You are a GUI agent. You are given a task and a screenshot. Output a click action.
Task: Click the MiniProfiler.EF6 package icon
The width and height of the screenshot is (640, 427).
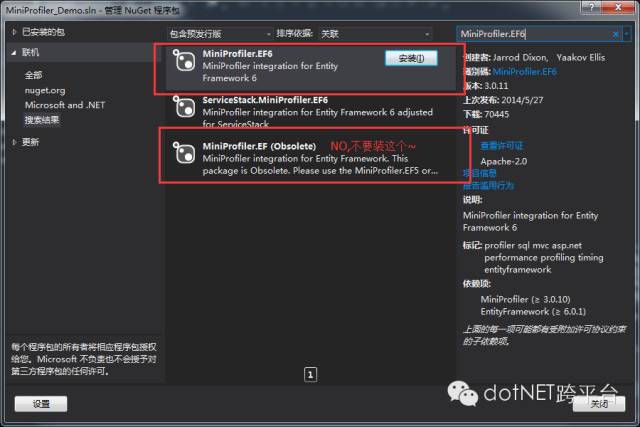pyautogui.click(x=184, y=60)
